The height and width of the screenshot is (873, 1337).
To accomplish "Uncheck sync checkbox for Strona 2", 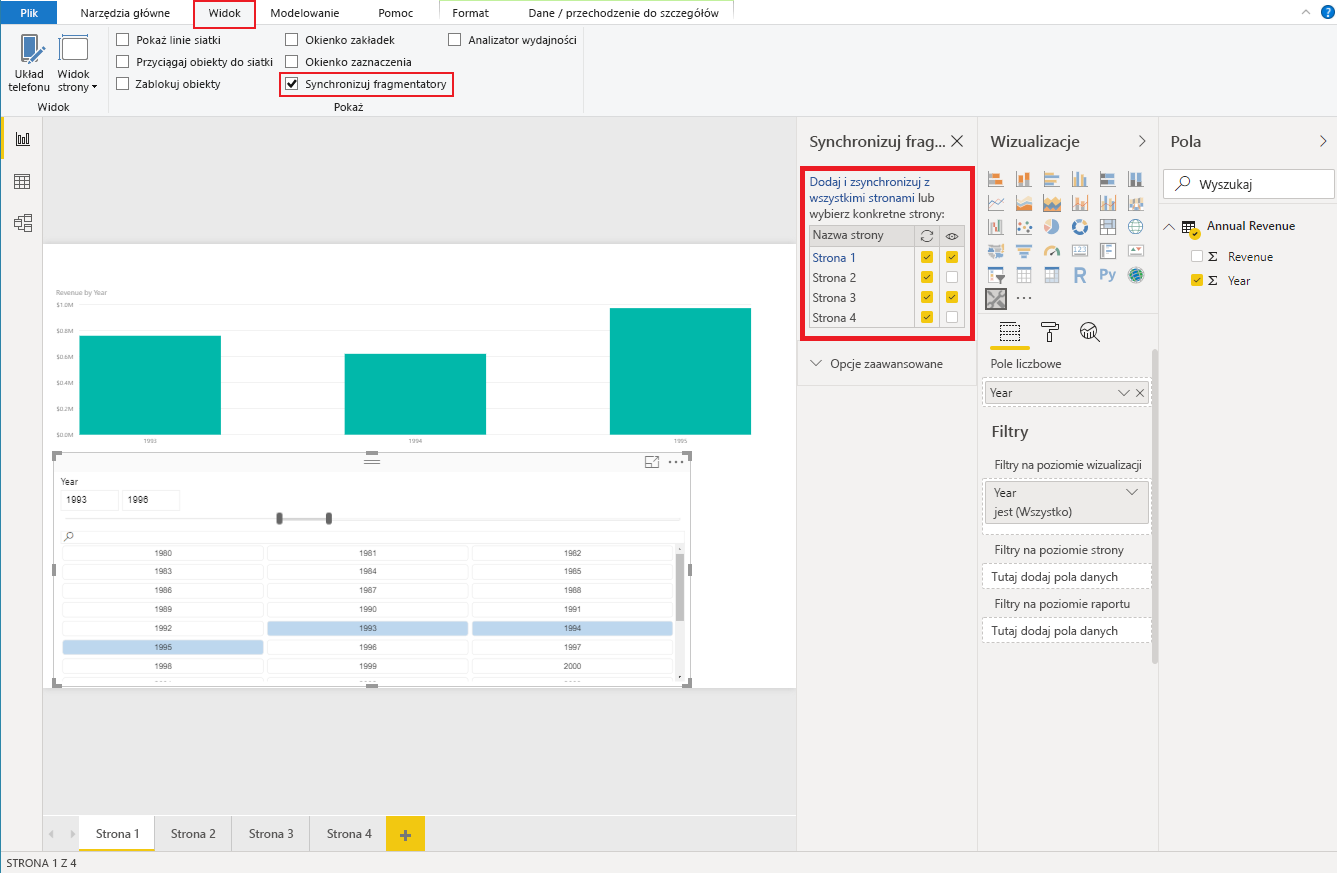I will (926, 277).
